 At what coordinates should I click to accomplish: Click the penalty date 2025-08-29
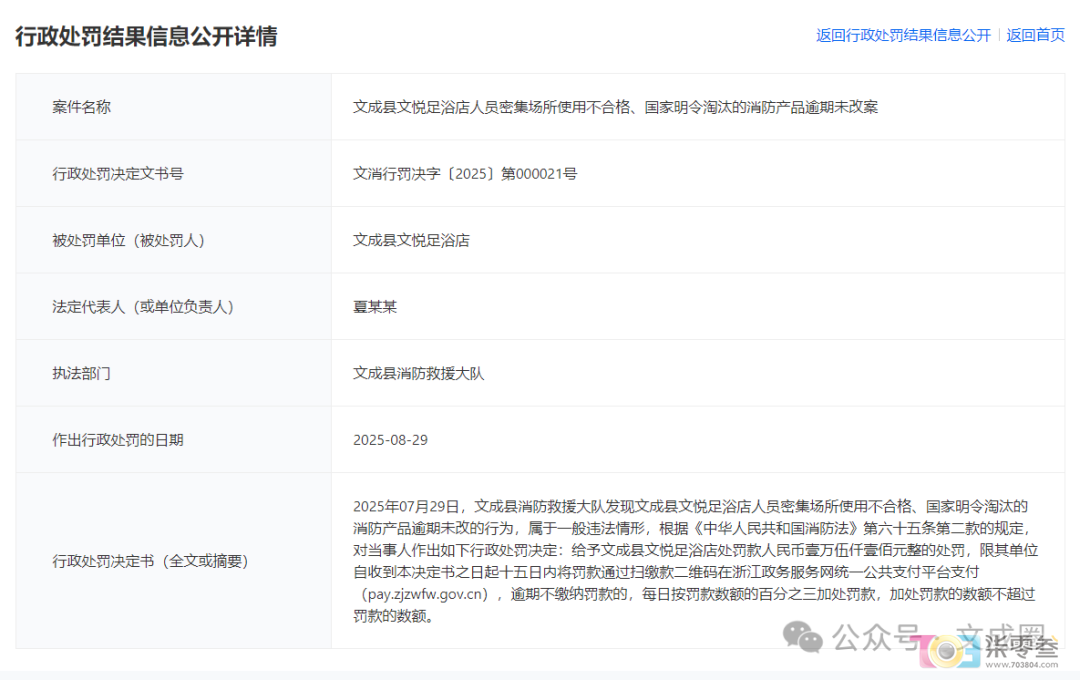click(x=390, y=440)
